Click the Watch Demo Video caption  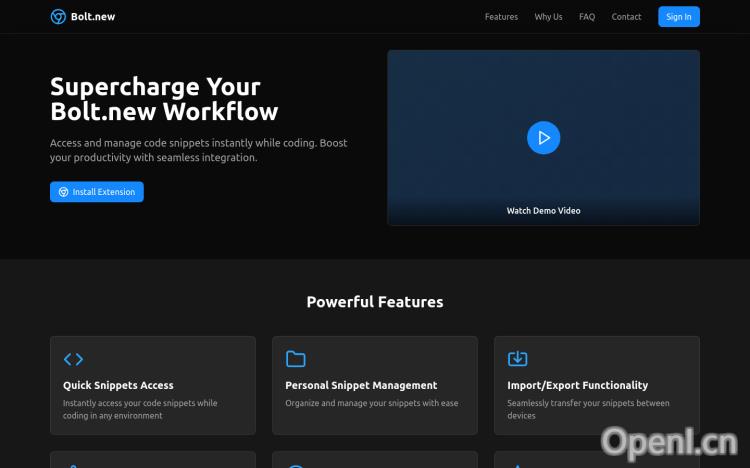[543, 211]
